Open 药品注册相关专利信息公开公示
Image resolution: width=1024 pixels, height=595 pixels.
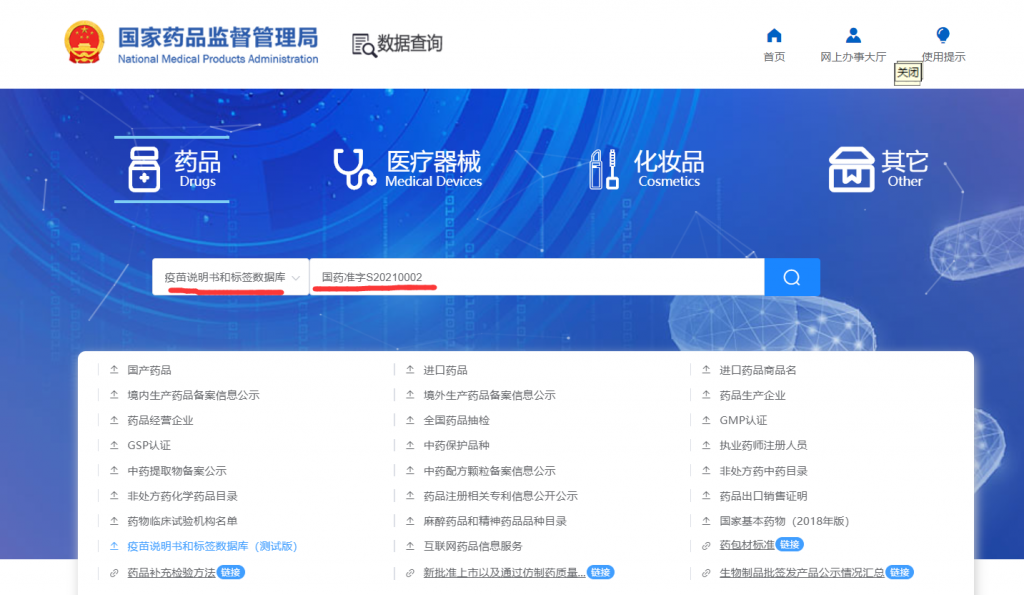(500, 496)
